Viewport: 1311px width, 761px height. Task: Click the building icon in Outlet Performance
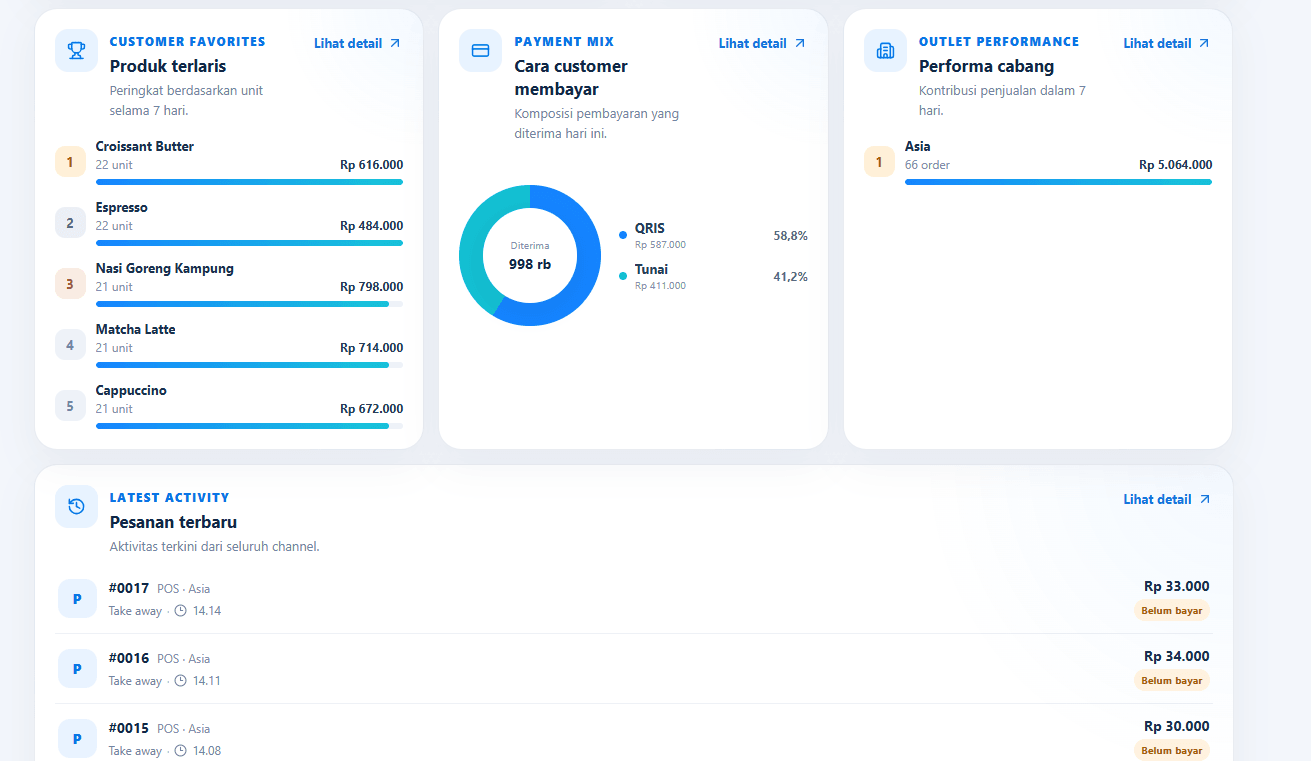(x=885, y=51)
